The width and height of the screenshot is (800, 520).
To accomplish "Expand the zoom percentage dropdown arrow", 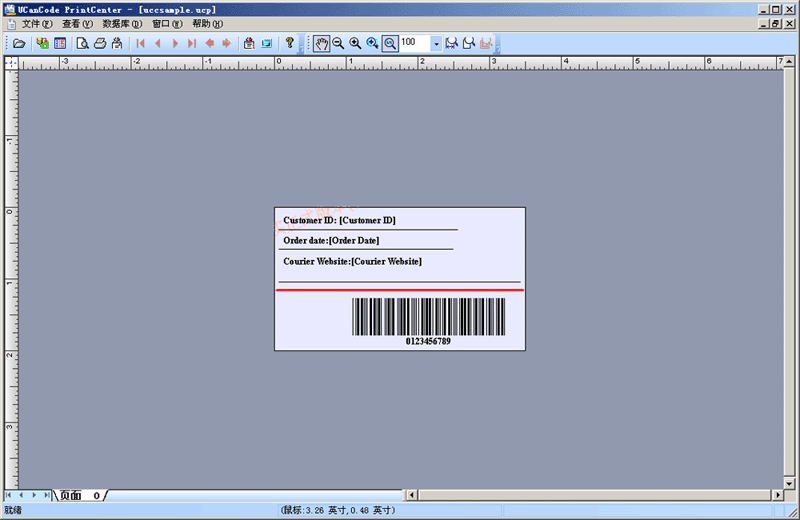I will click(x=436, y=43).
